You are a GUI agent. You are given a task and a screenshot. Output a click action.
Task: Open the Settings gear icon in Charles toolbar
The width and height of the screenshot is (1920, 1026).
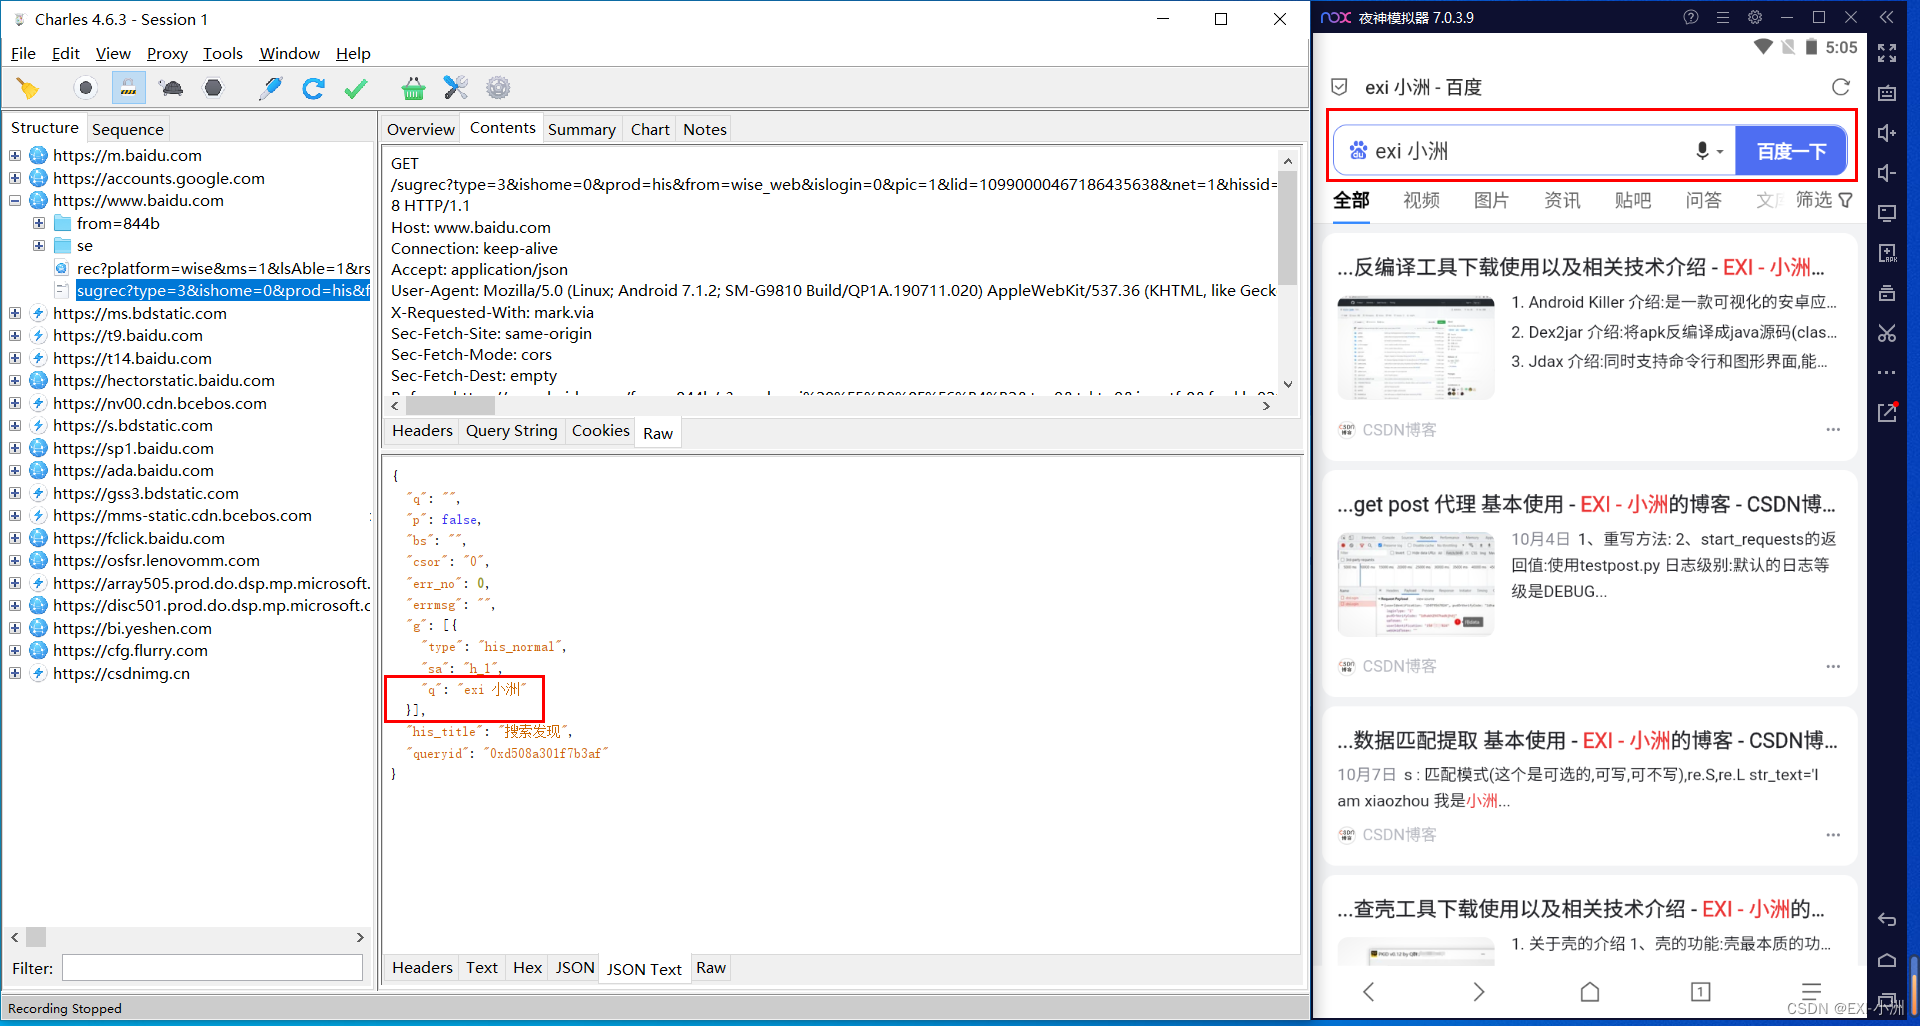[498, 89]
